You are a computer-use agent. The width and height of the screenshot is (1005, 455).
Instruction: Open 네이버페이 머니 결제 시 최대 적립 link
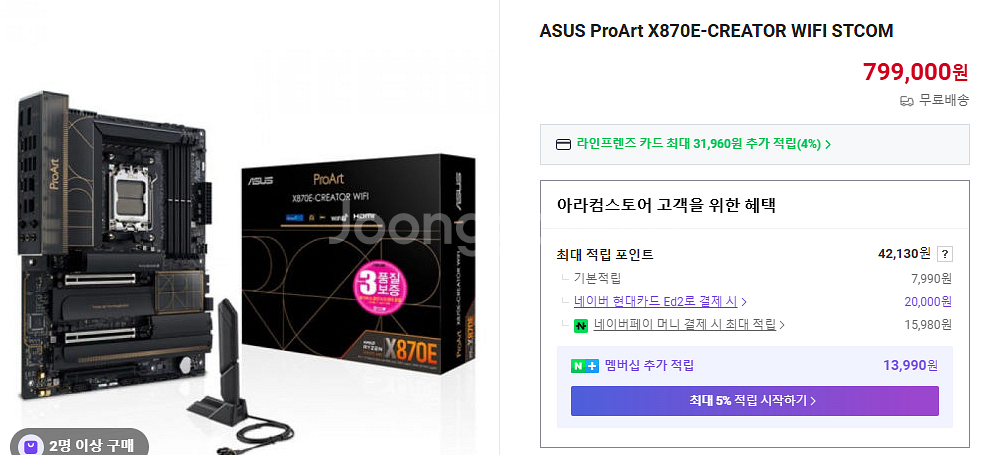[x=685, y=325]
